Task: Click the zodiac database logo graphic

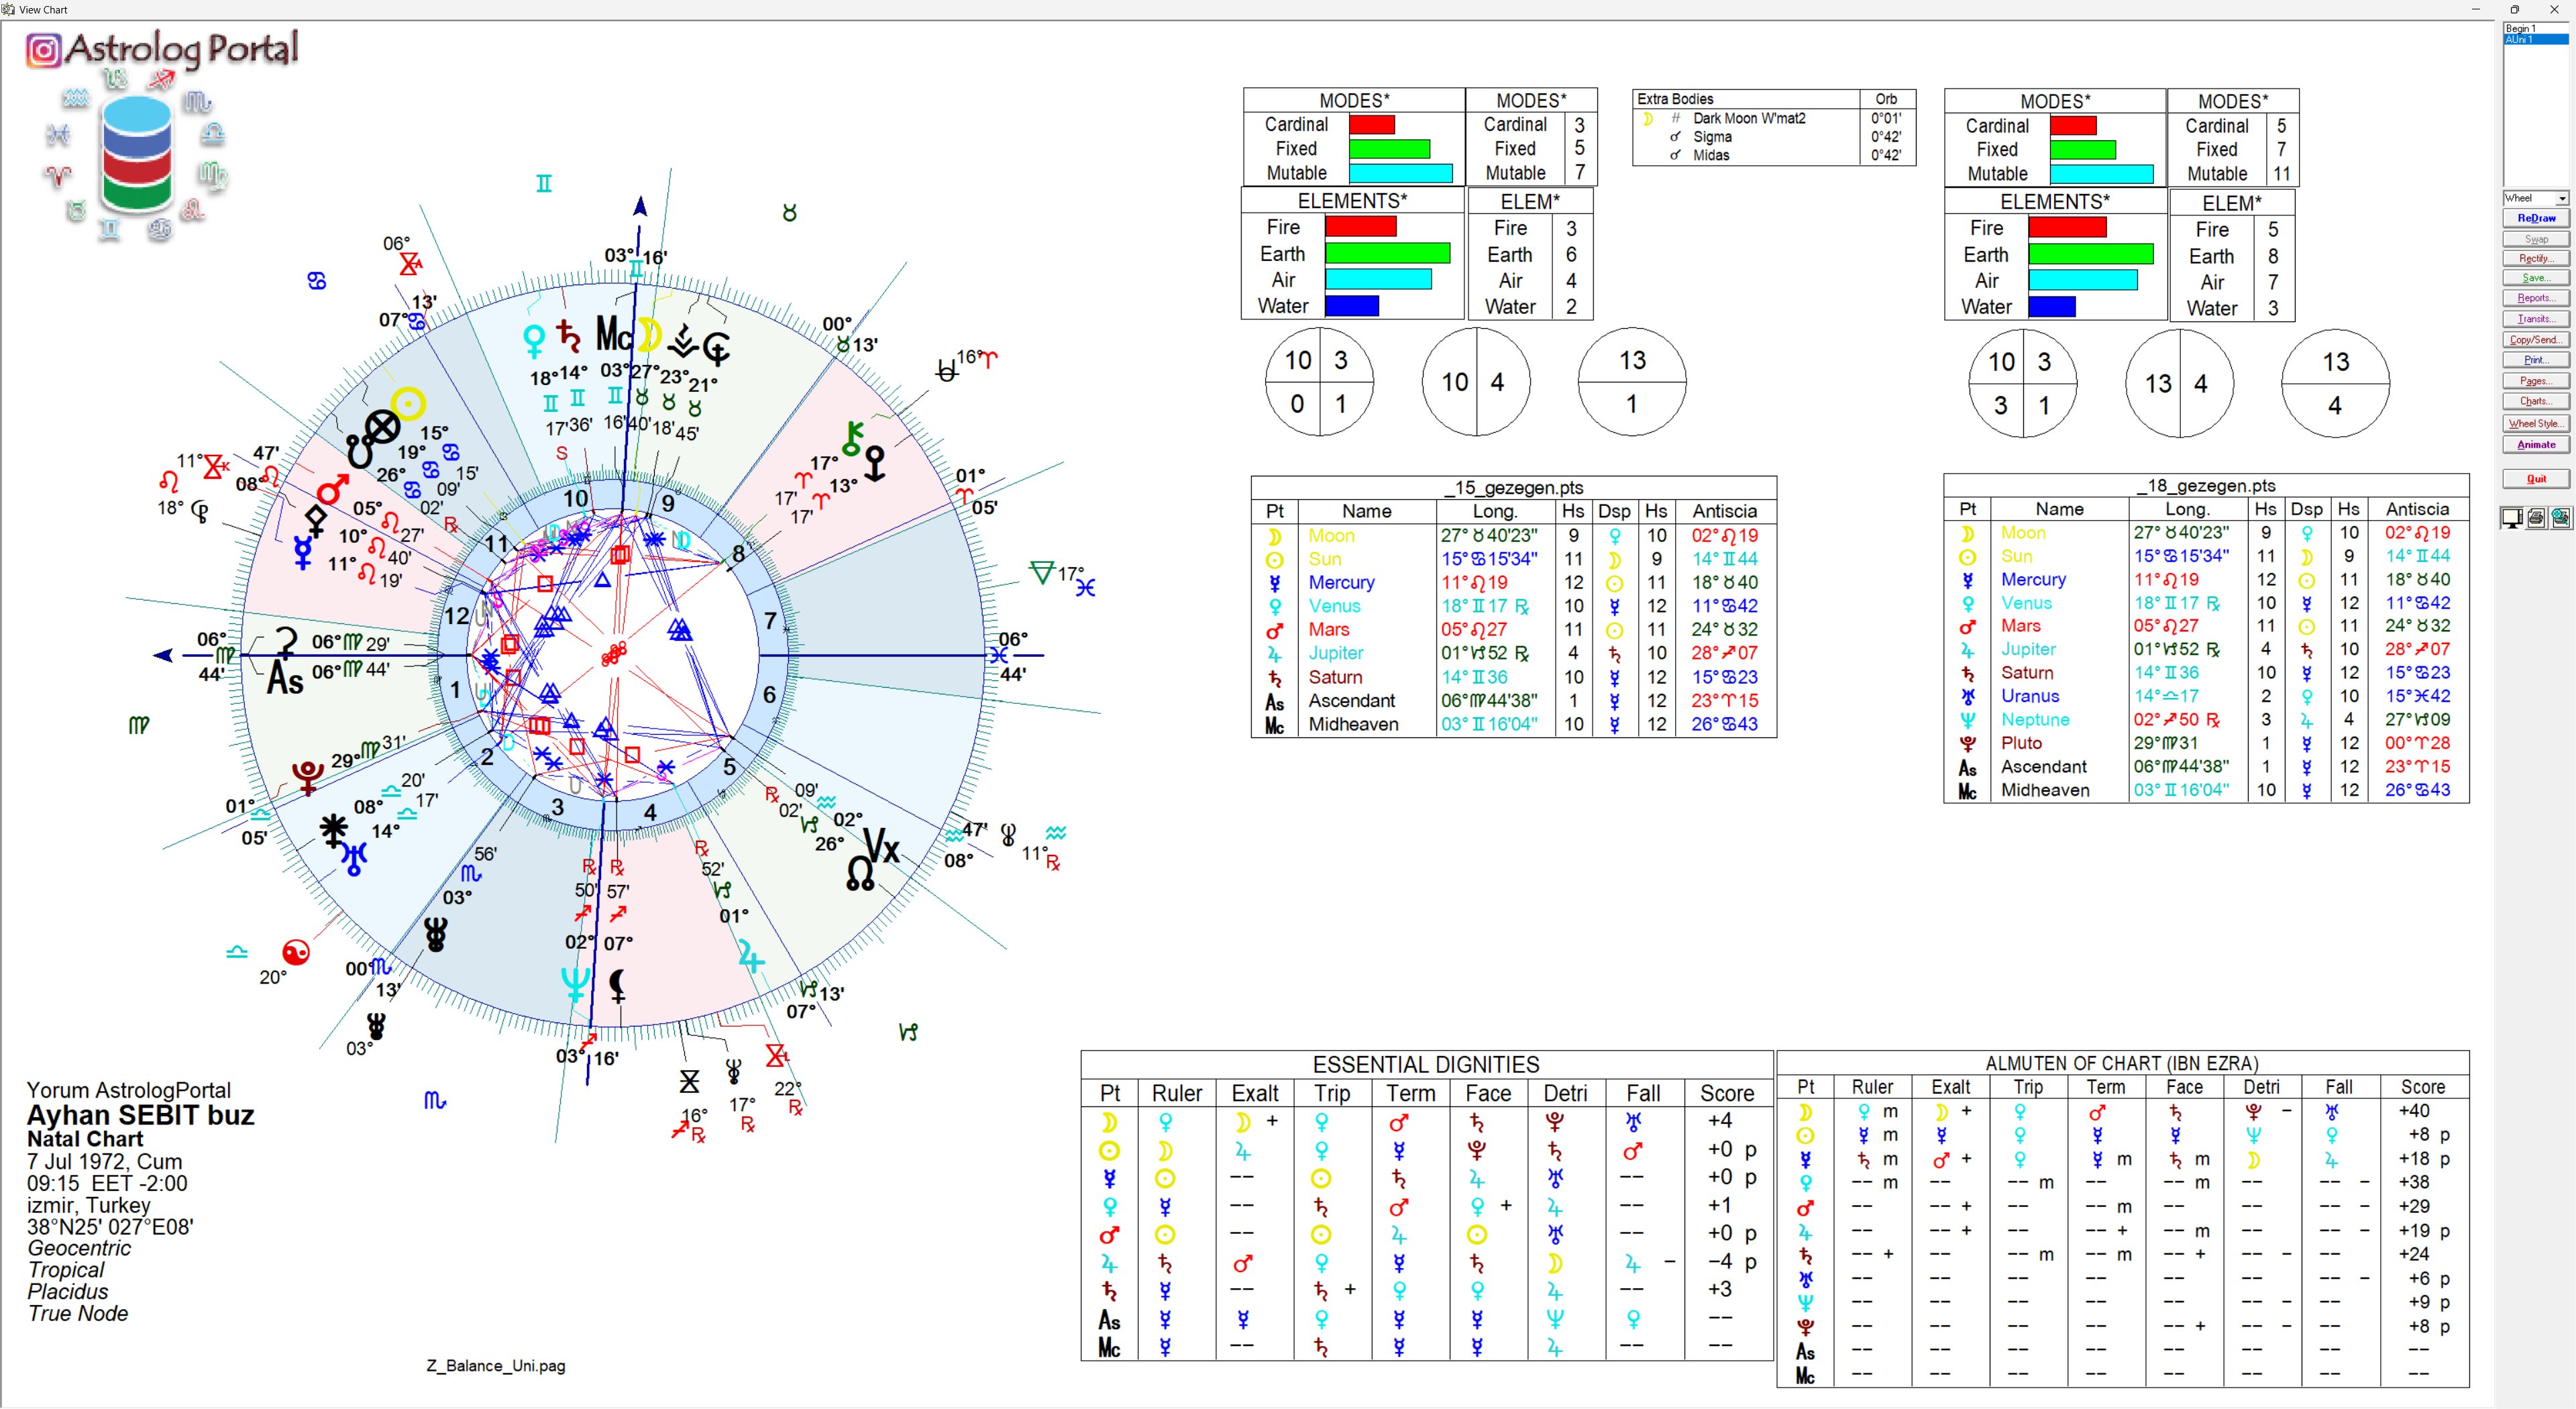Action: 137,155
